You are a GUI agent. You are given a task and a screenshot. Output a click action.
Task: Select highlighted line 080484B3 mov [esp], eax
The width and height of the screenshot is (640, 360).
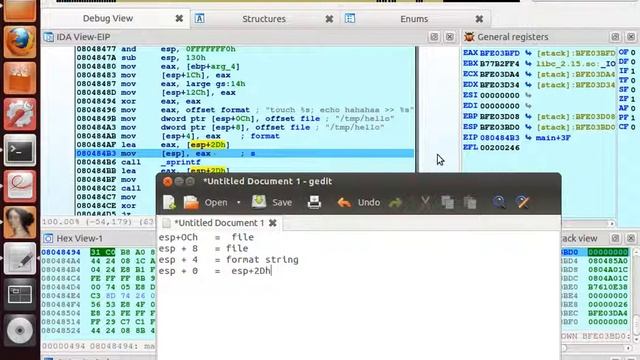click(245, 153)
